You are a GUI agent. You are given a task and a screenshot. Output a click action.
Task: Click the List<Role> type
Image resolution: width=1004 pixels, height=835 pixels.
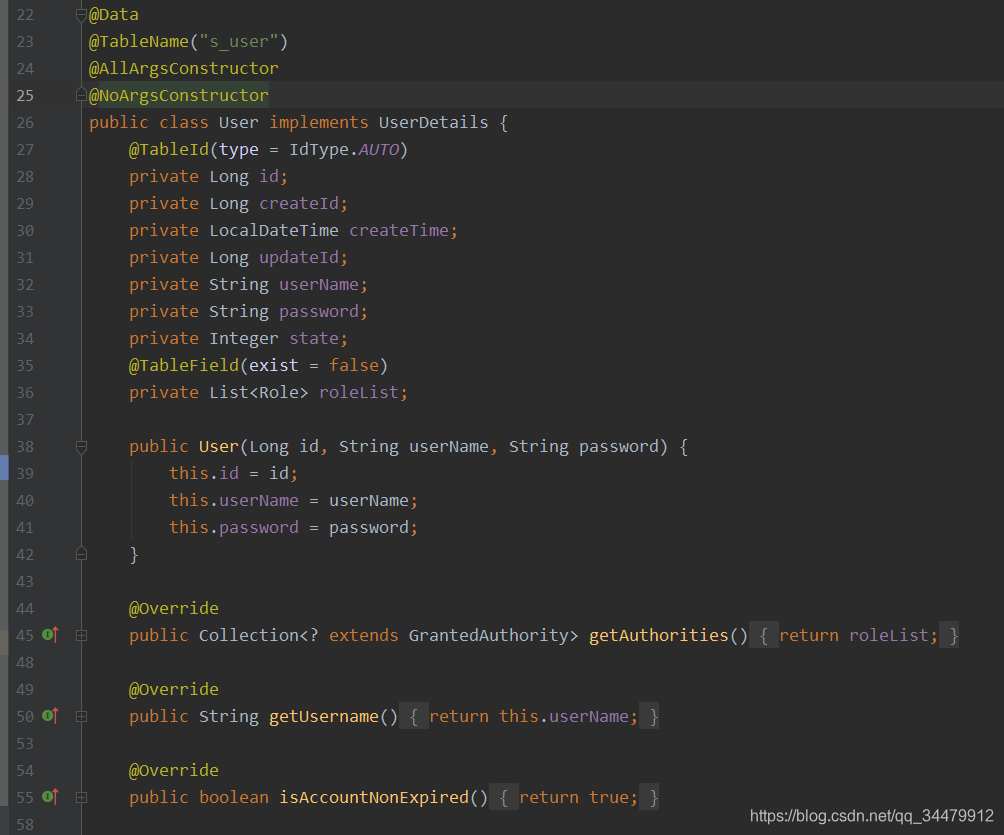259,392
